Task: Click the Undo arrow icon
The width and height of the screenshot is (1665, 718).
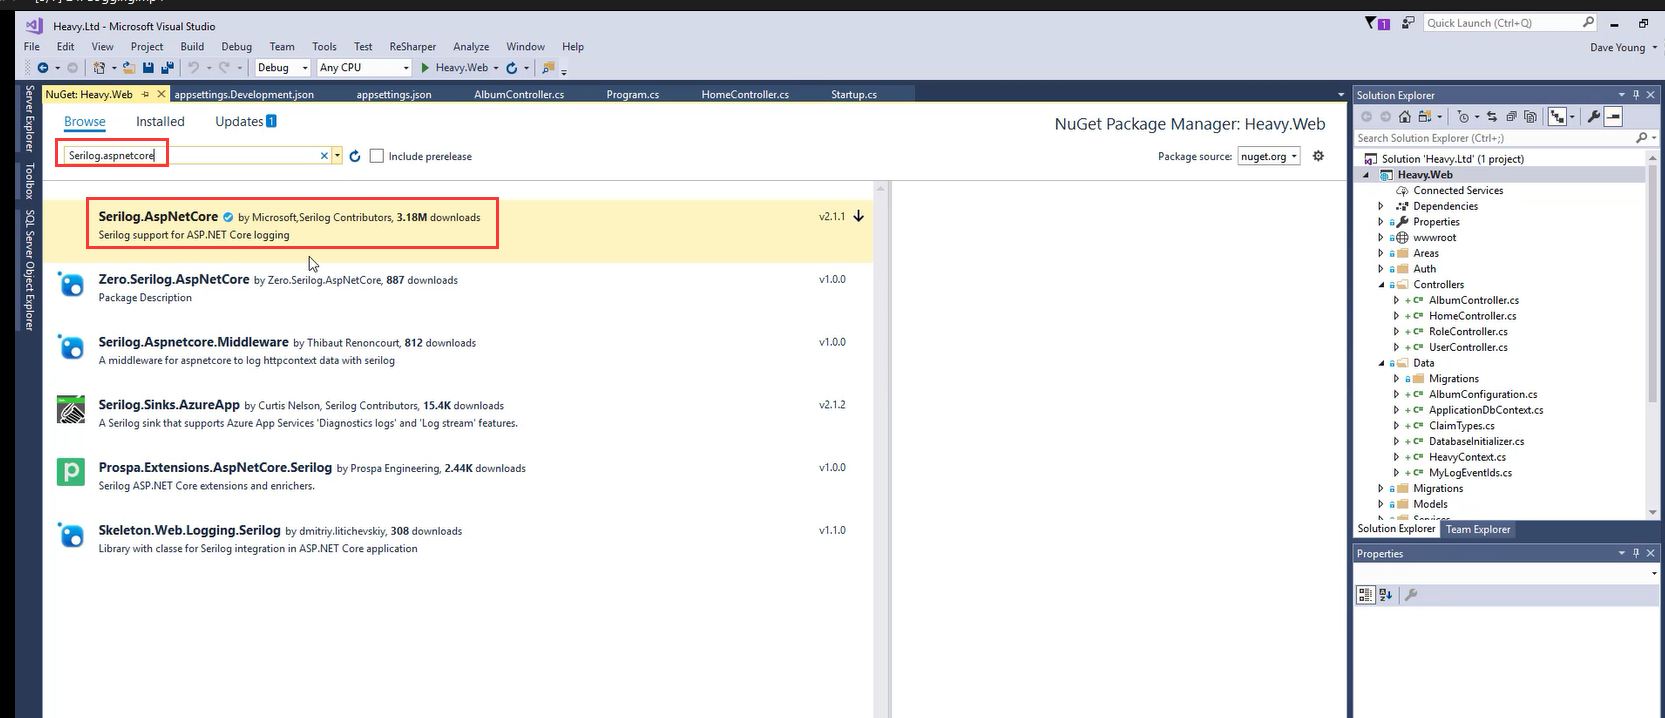Action: (193, 68)
